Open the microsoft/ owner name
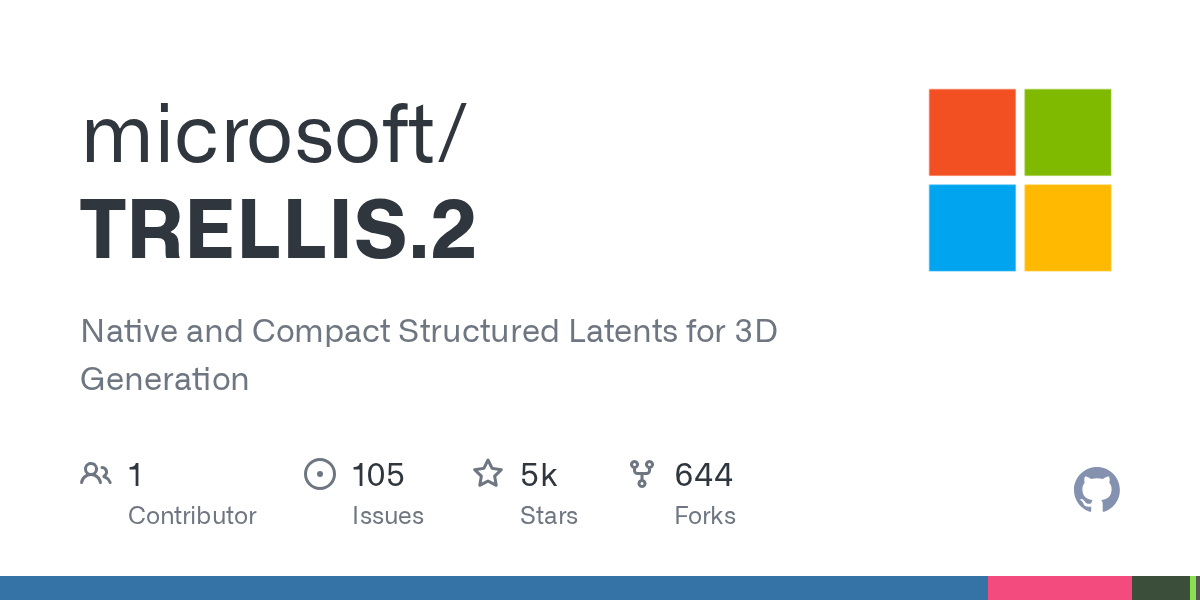Viewport: 1200px width, 600px height. 270,136
